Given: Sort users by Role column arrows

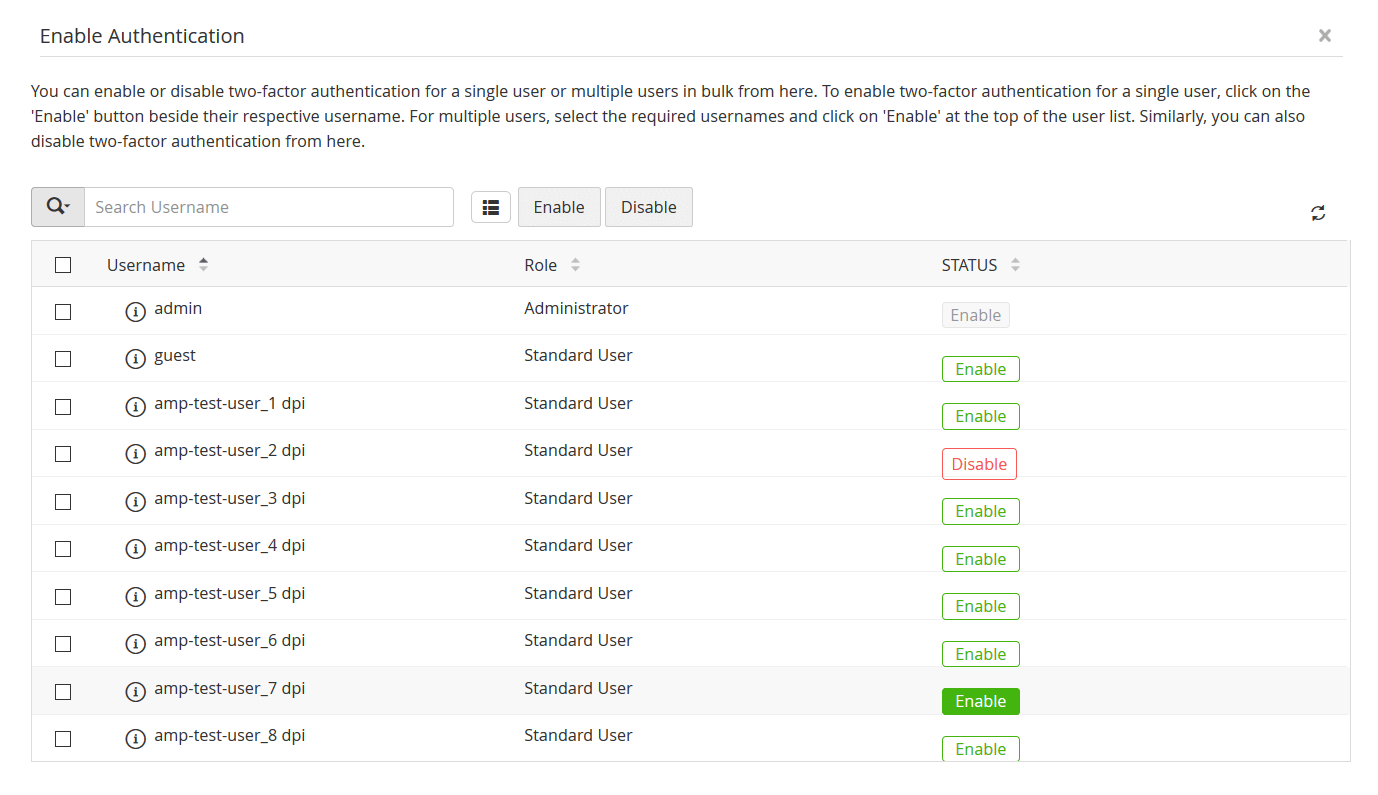Looking at the screenshot, I should click(575, 265).
